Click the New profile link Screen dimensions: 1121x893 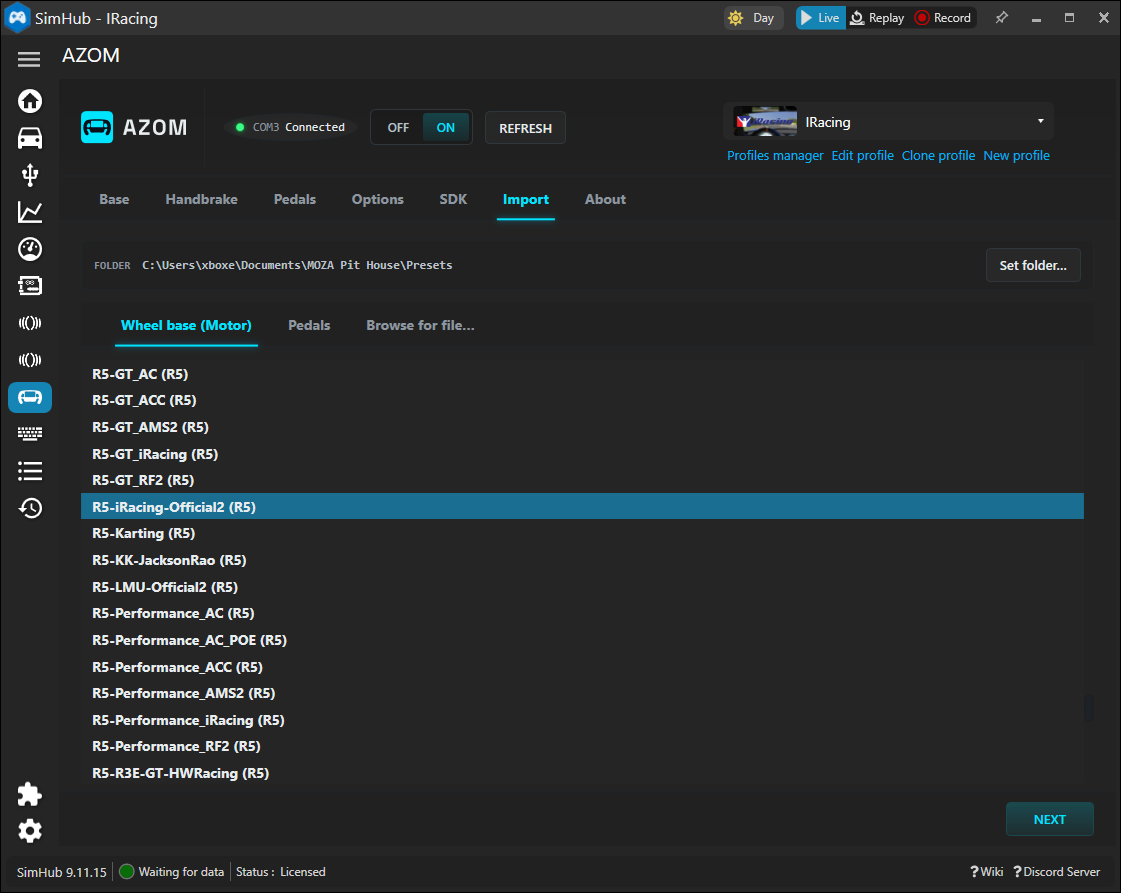tap(1016, 156)
